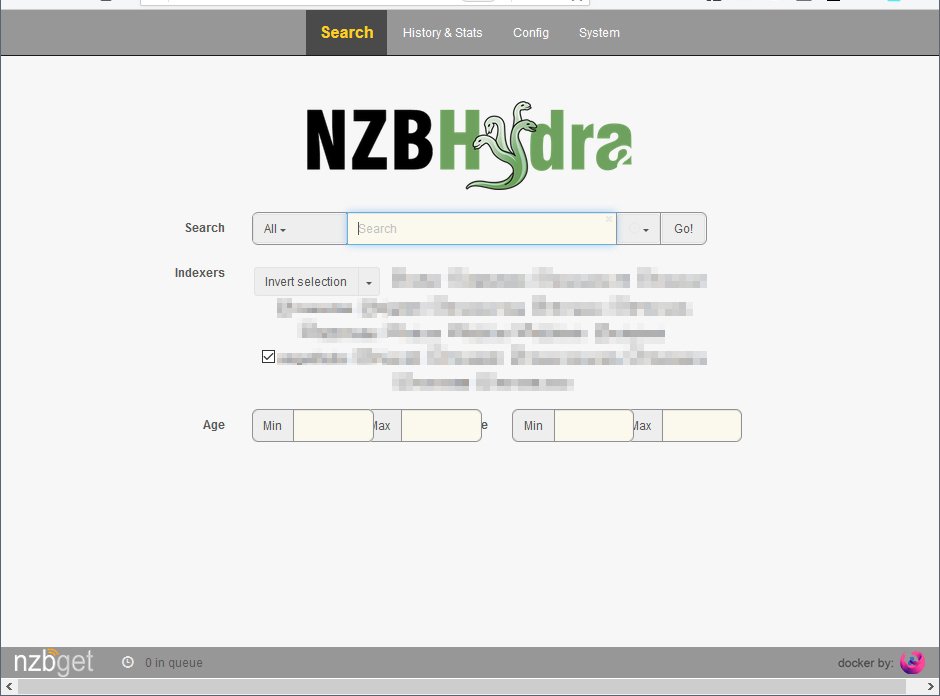Click the Go! button

pyautogui.click(x=683, y=228)
